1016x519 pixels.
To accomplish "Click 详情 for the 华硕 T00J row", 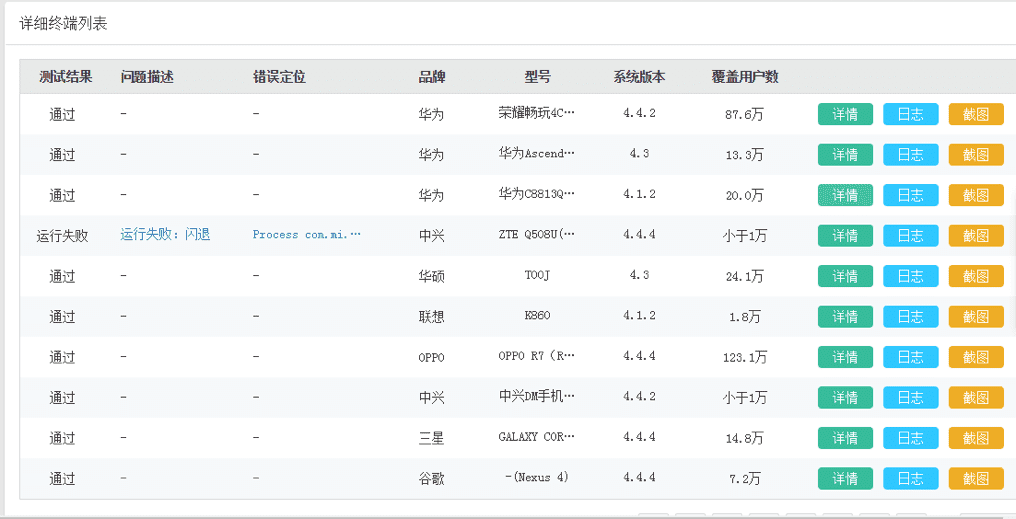I will [x=845, y=276].
